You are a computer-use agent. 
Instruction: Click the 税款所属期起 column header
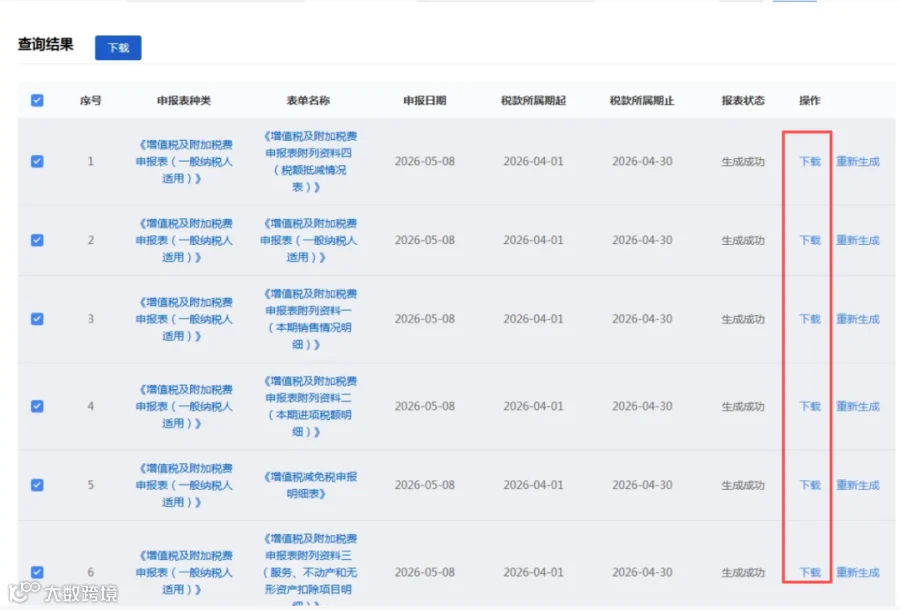click(533, 100)
